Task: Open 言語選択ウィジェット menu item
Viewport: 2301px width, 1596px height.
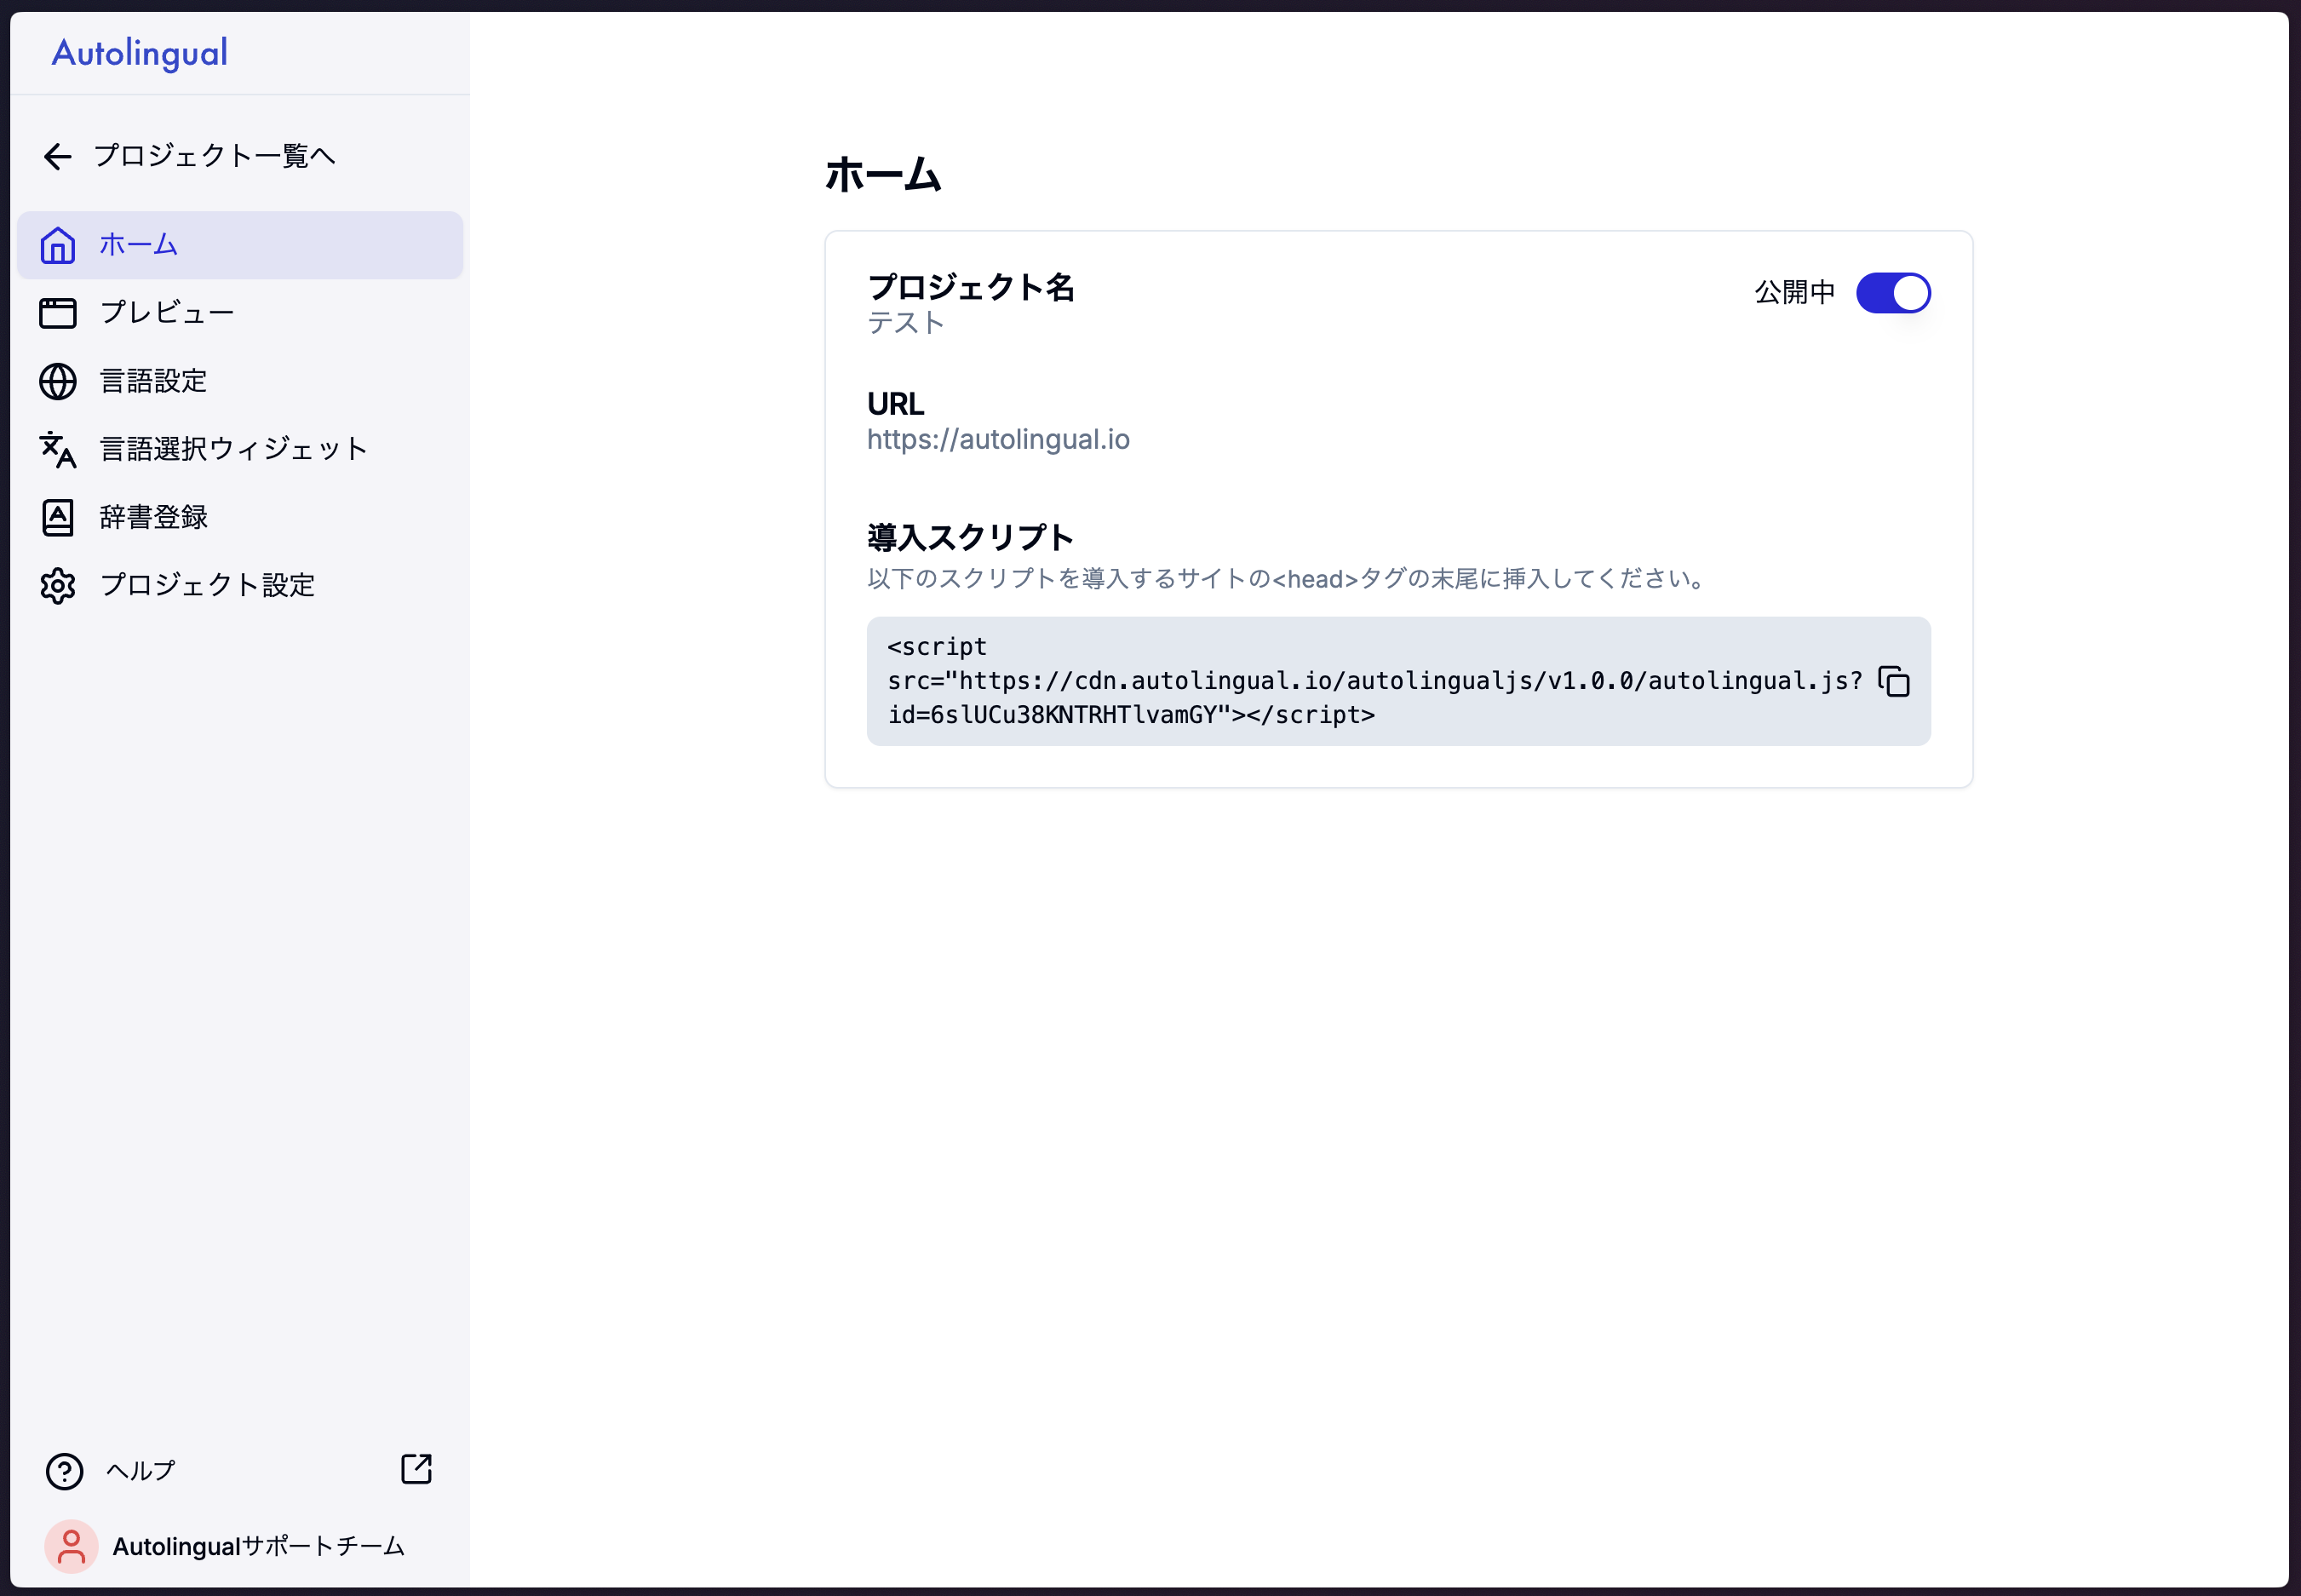Action: click(234, 449)
